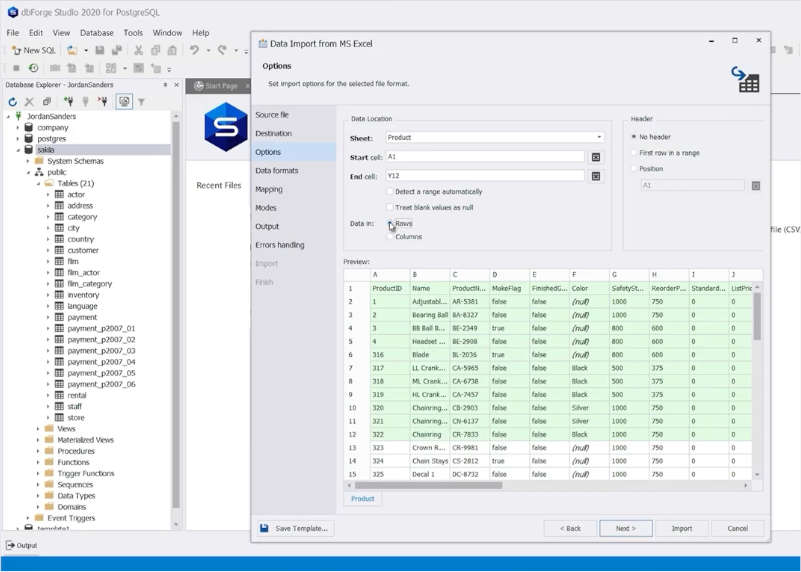This screenshot has height=572, width=801.
Task: Enable Detect a range automatically
Action: pos(390,192)
